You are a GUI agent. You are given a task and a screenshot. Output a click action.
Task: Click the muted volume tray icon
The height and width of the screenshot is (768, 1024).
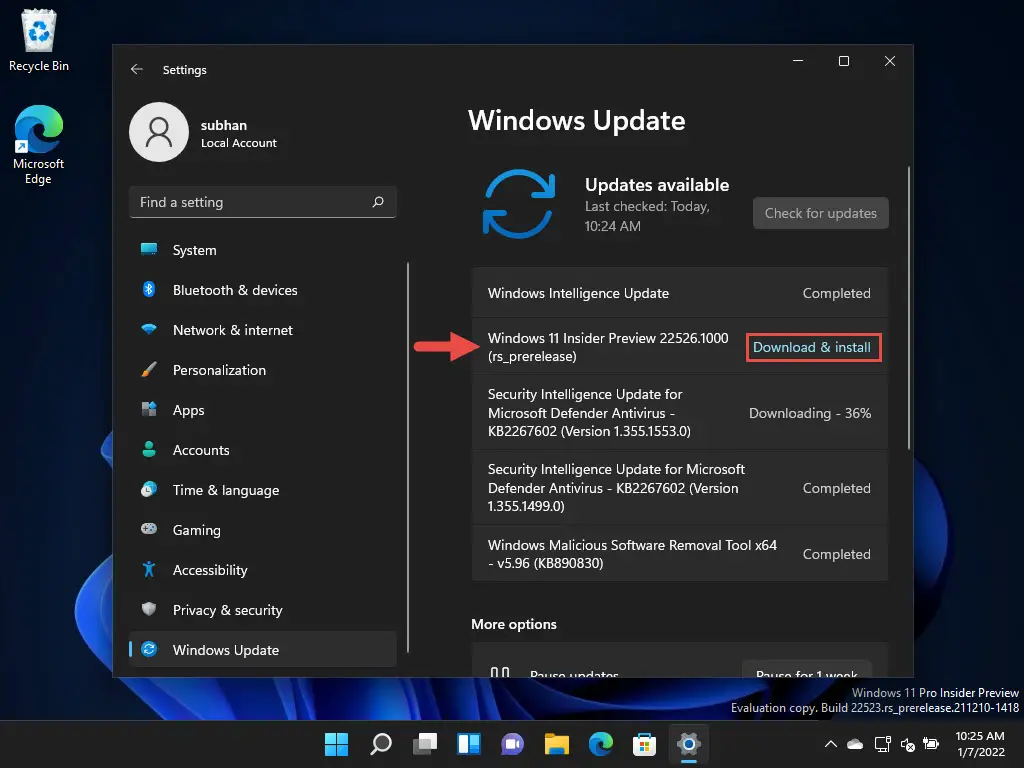[907, 744]
